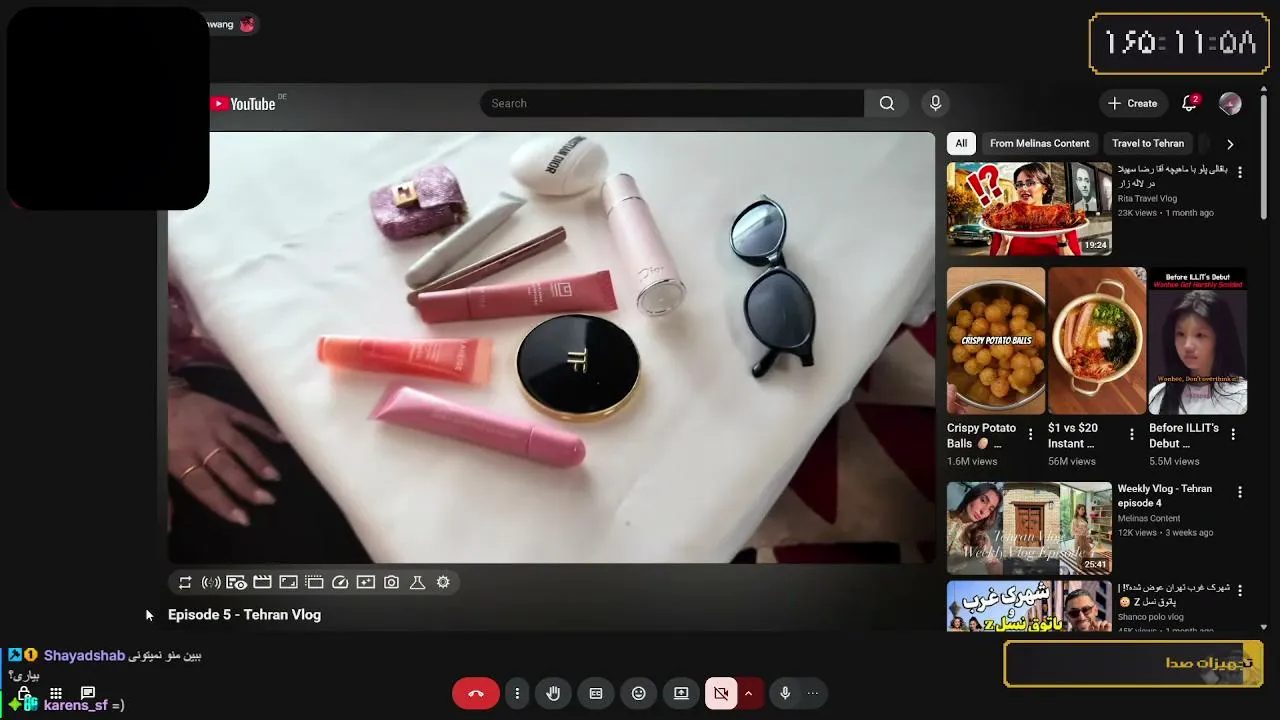Click the moderator badge next to Shayadshab

pos(15,656)
